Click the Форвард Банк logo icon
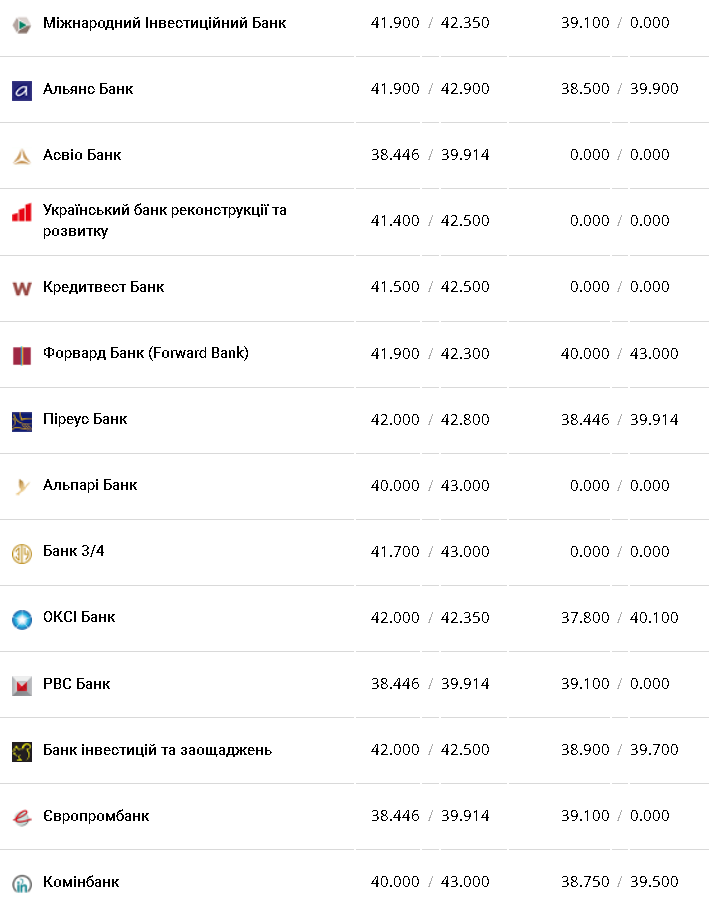709x914 pixels. click(22, 355)
